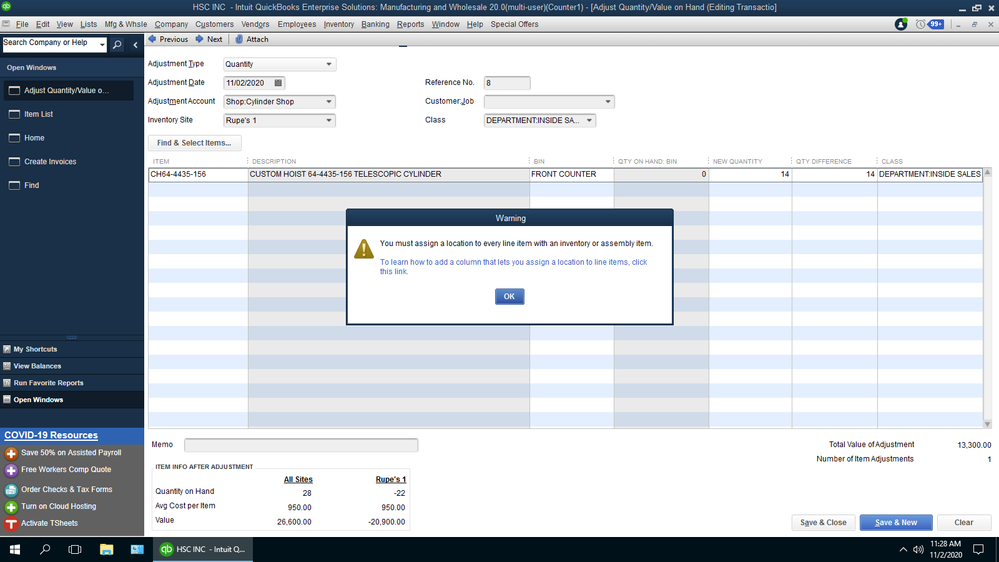
Task: Open the Customer:Job dropdown
Action: pos(608,101)
